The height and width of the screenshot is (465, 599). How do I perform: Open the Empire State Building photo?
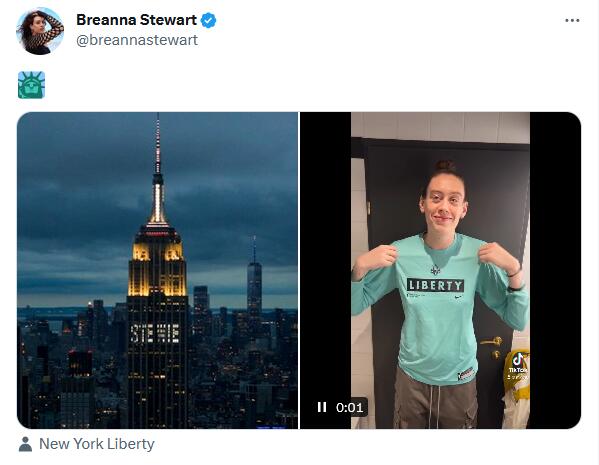157,270
